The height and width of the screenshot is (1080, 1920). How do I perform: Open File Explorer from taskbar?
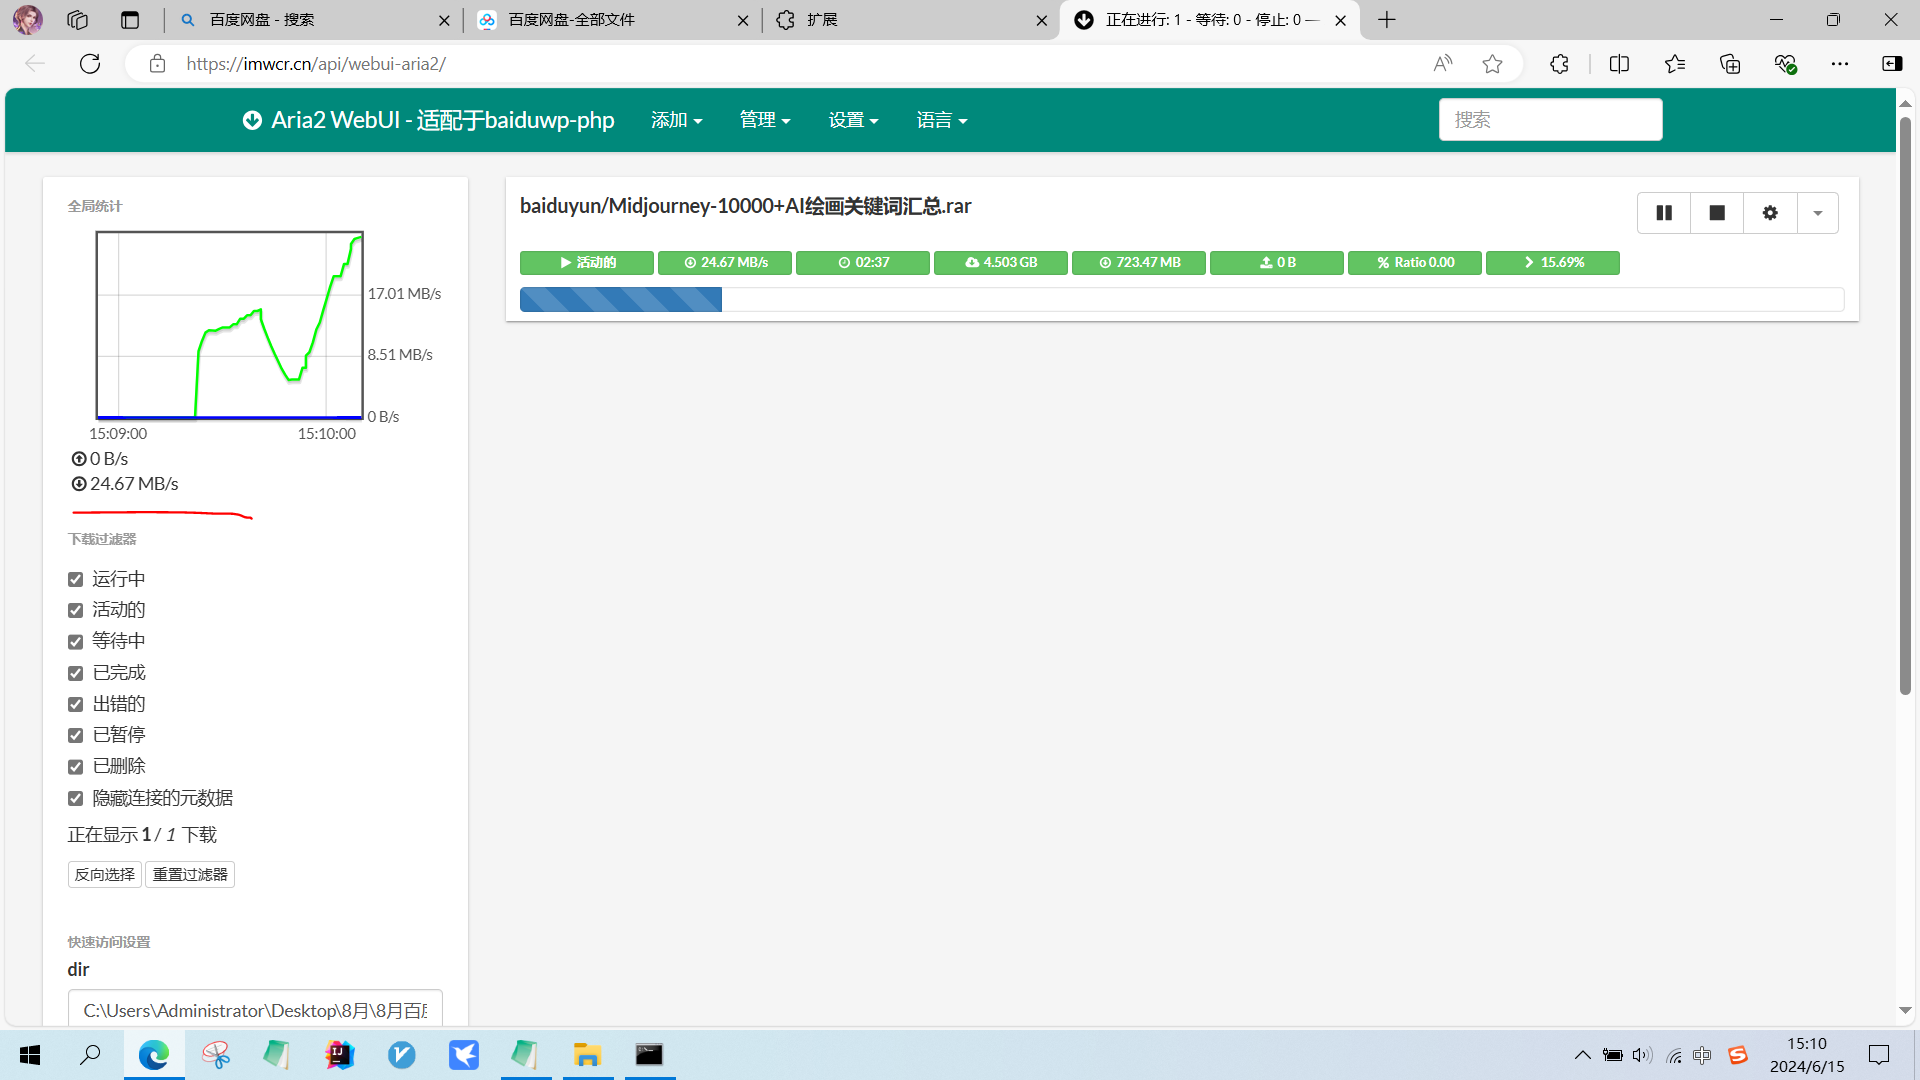[587, 1055]
